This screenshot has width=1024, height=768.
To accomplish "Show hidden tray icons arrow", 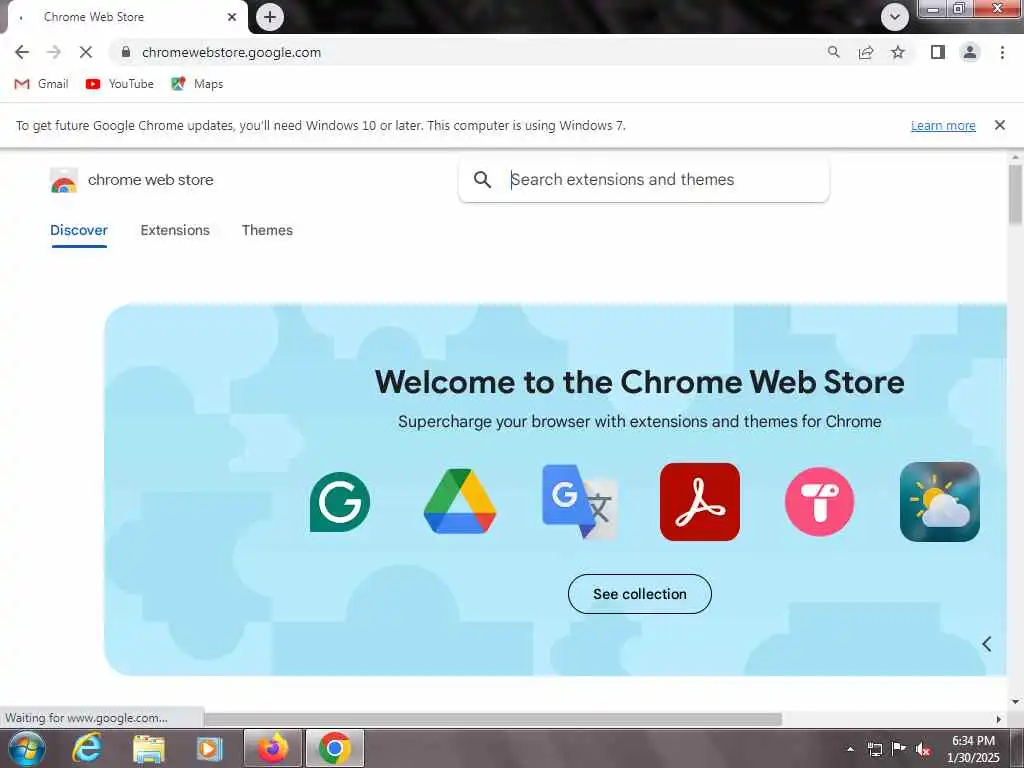I will [x=850, y=749].
